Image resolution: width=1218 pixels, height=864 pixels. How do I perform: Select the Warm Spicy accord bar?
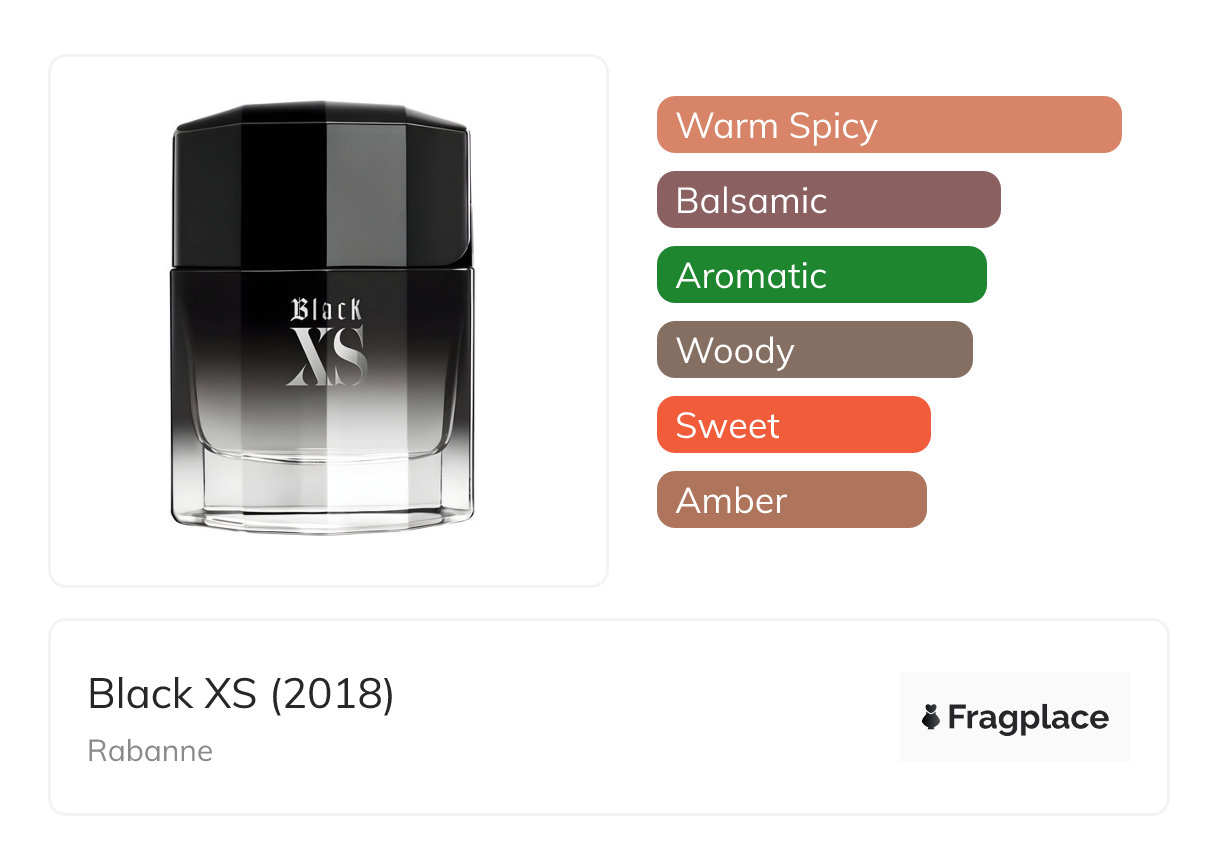889,125
